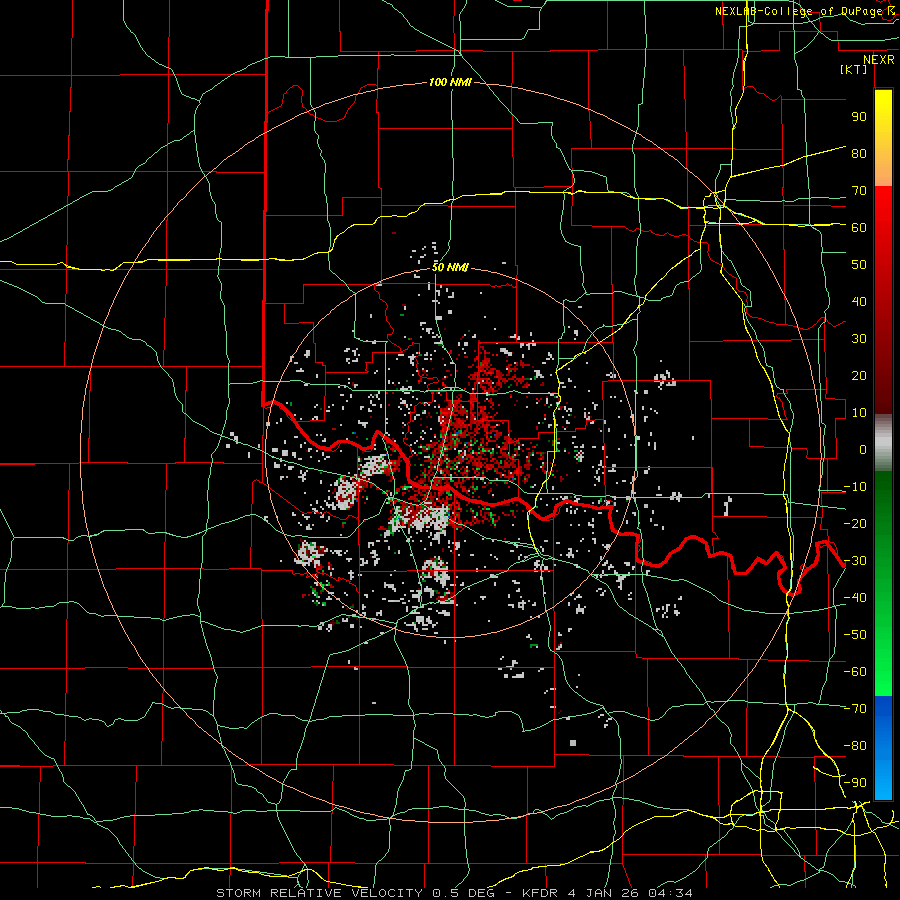The height and width of the screenshot is (900, 900).
Task: Click the 40 value on the velocity scale
Action: (x=859, y=302)
